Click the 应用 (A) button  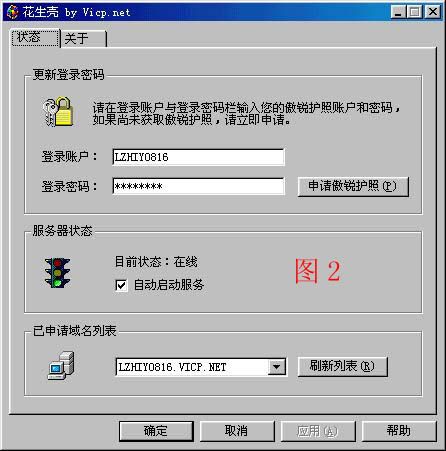coord(318,431)
